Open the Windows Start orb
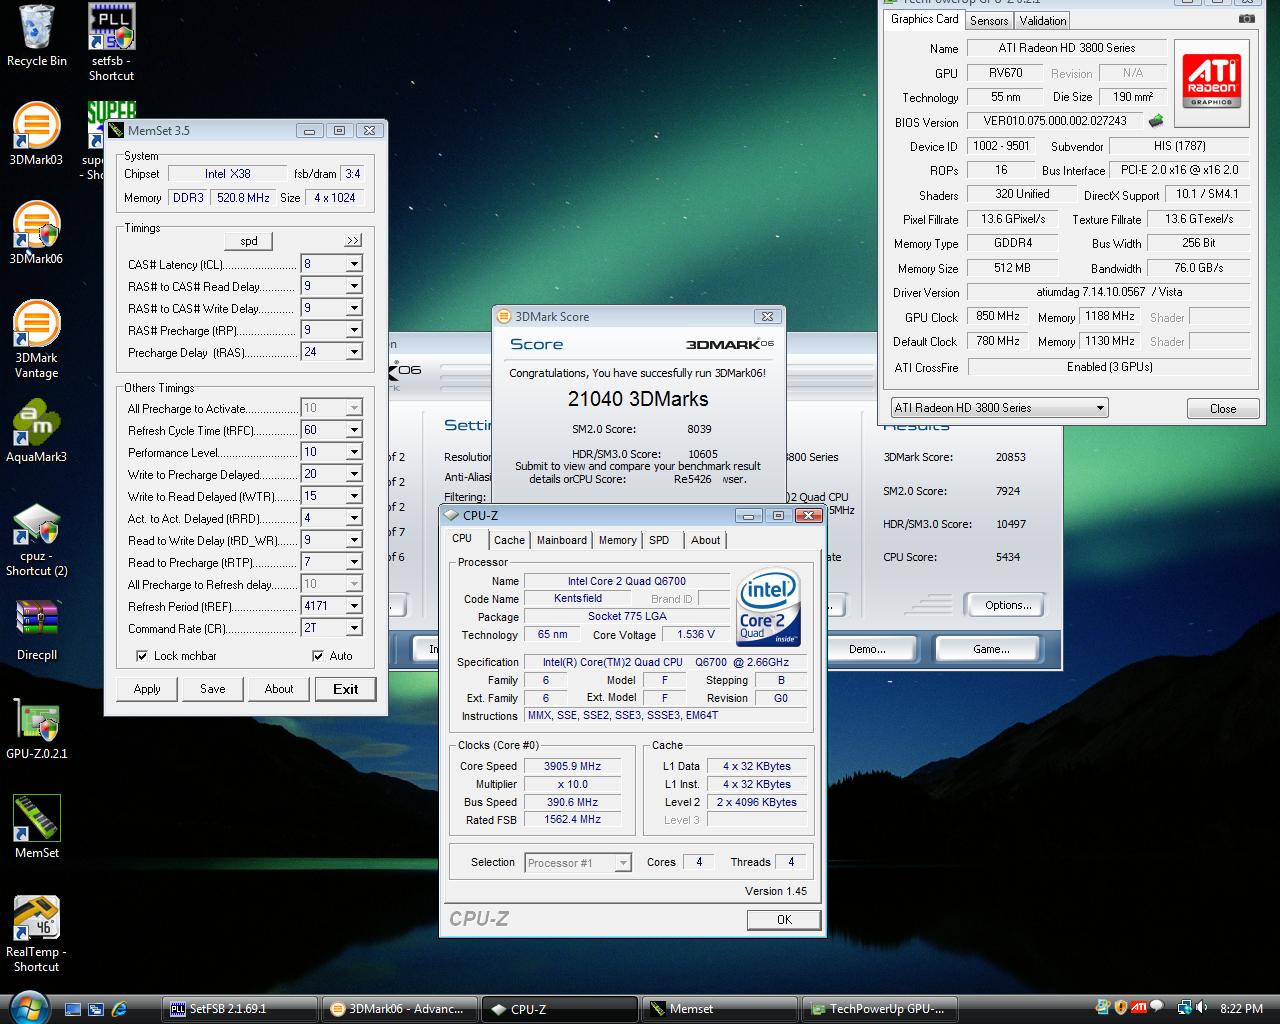 point(27,1008)
